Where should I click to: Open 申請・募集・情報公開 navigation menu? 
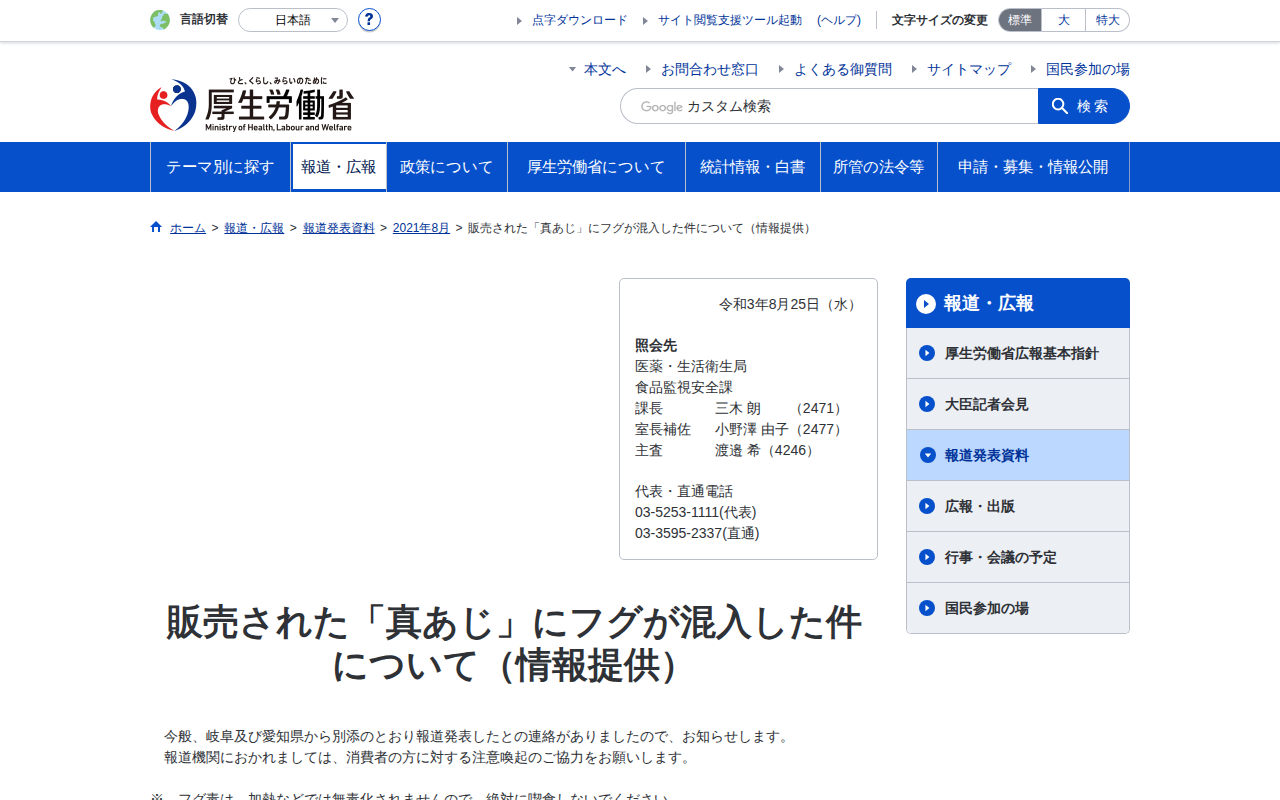(x=1033, y=167)
